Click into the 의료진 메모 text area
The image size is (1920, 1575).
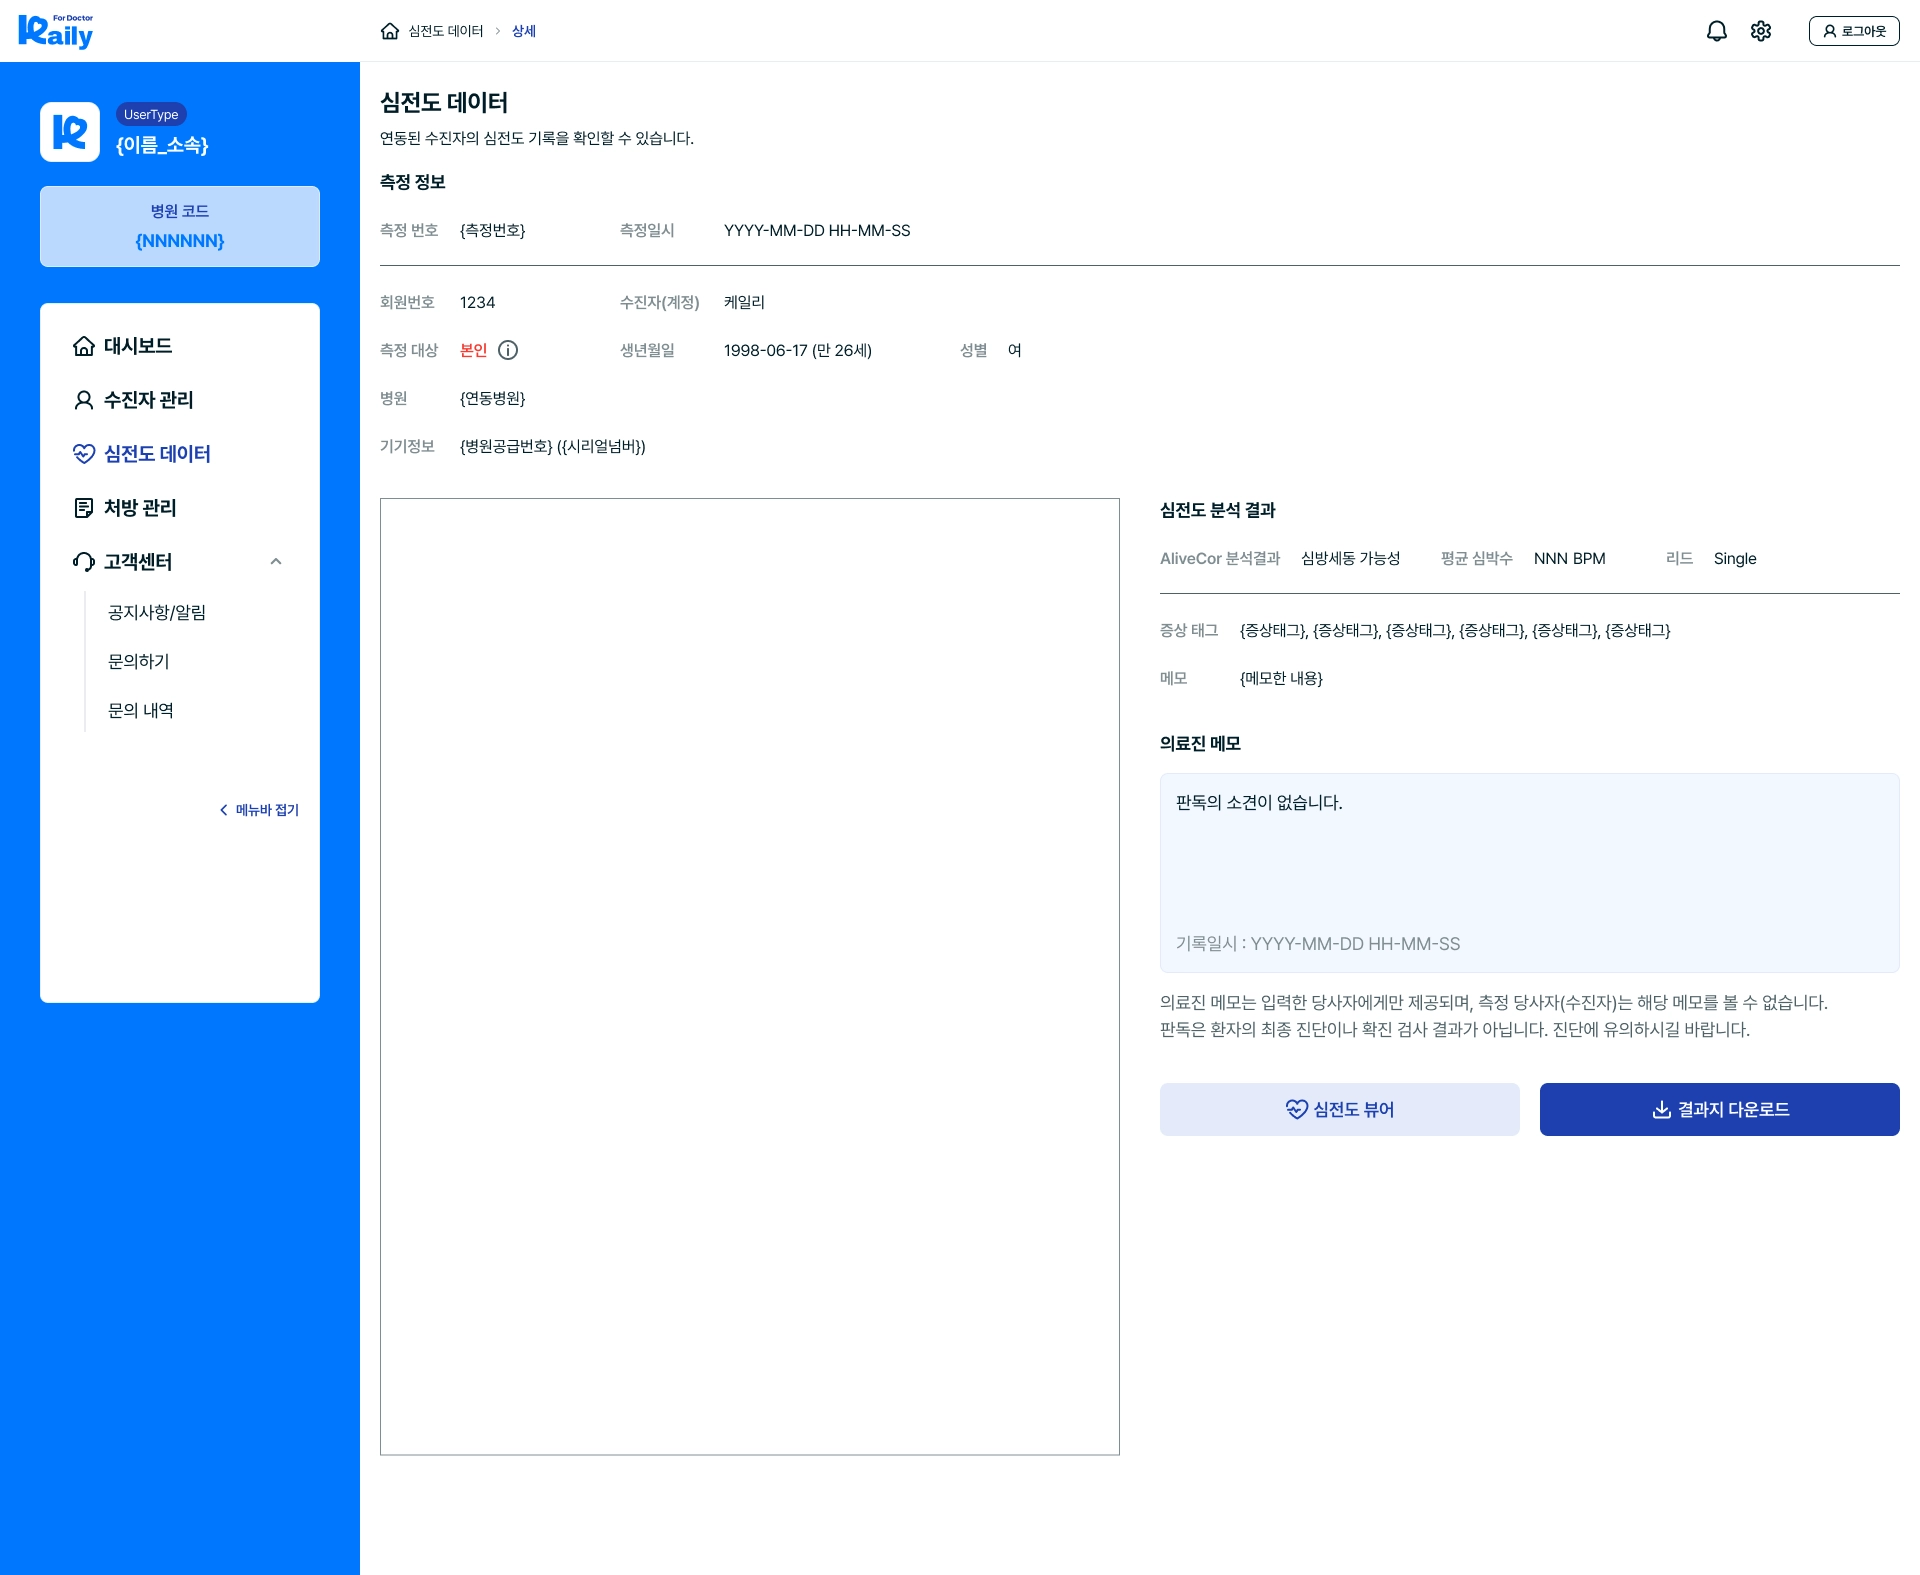click(1529, 860)
